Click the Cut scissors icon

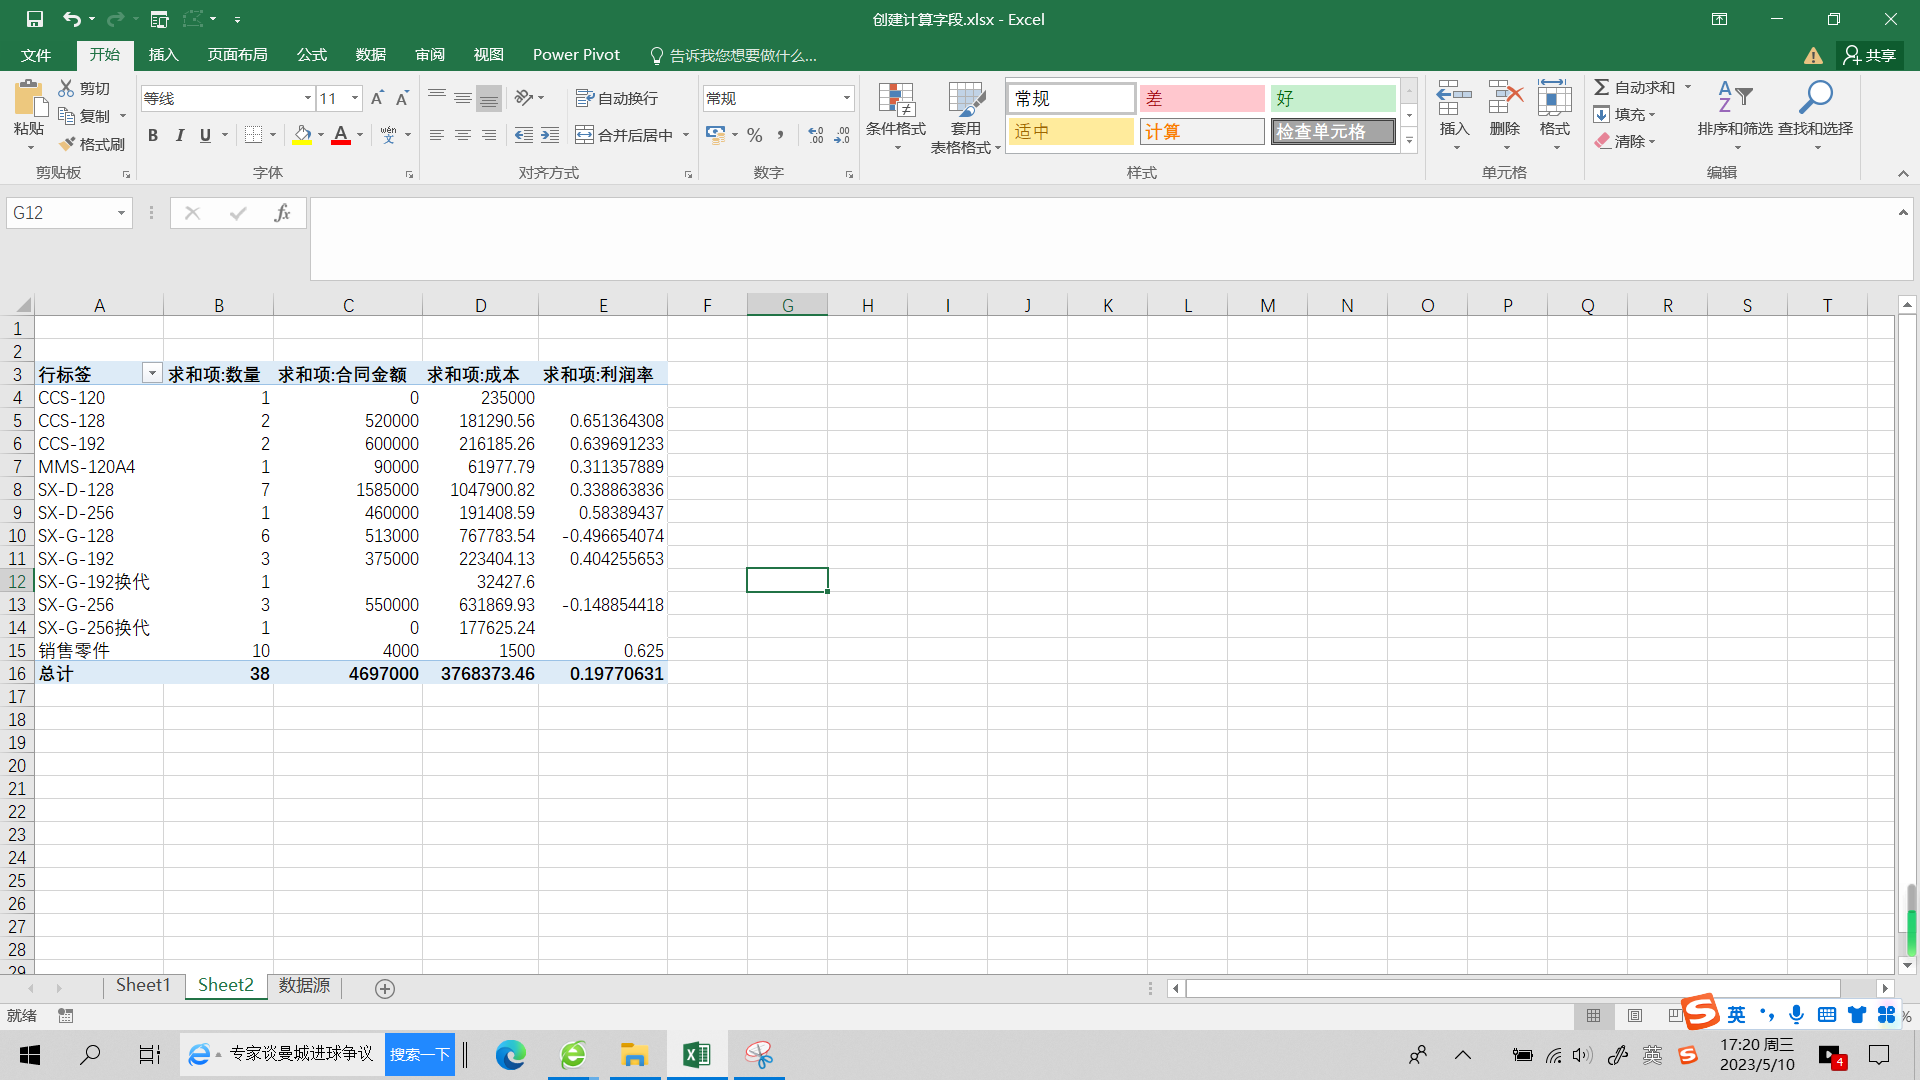(66, 88)
